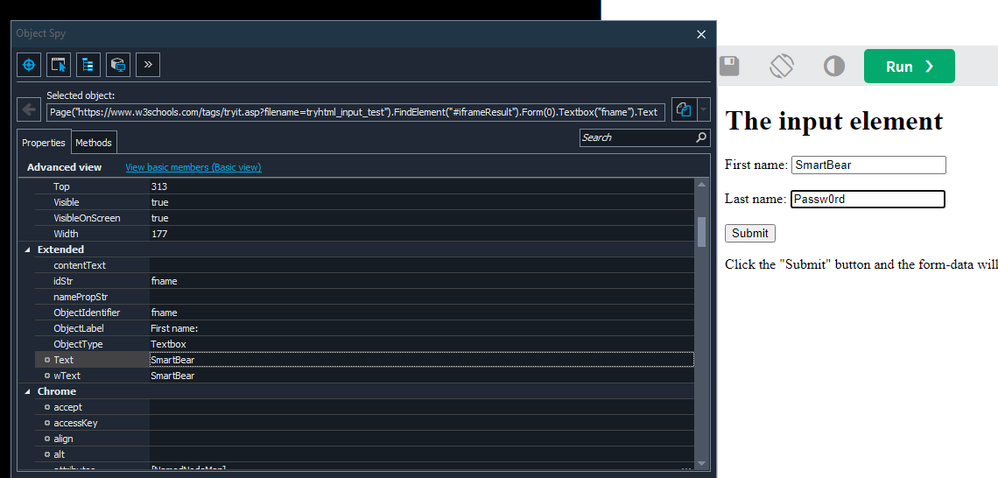Click the Text property value SmartBear
Screen dimensions: 998x478
pos(172,360)
